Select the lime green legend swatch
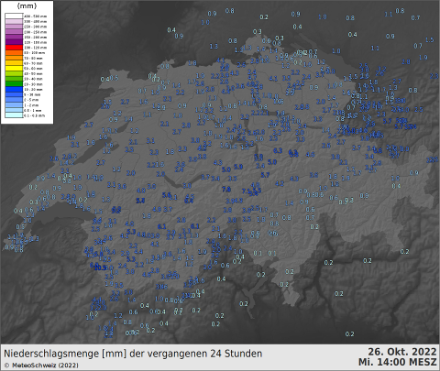The width and height of the screenshot is (440, 371). click(14, 73)
